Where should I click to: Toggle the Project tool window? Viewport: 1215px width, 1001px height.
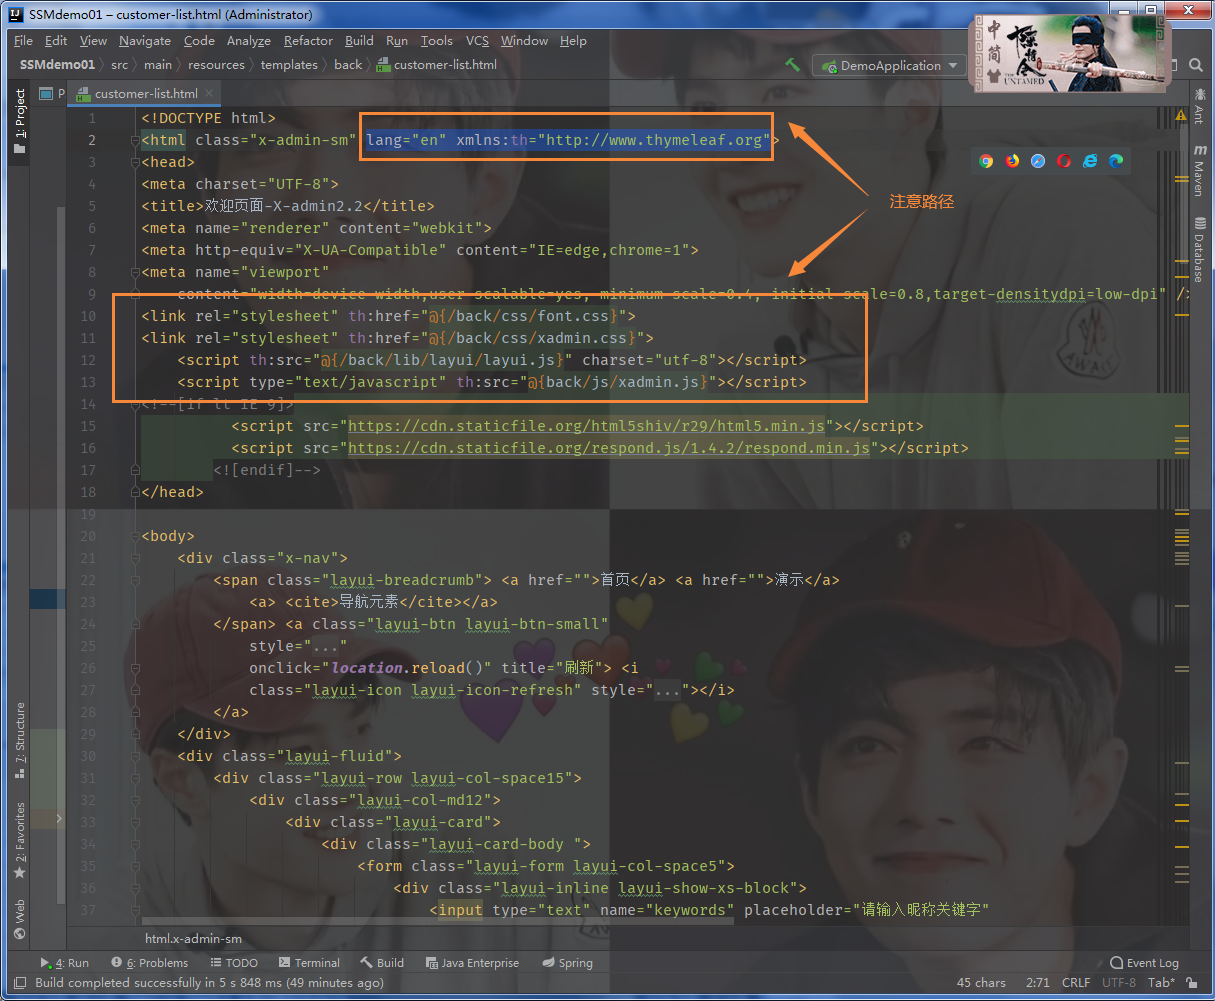coord(19,120)
